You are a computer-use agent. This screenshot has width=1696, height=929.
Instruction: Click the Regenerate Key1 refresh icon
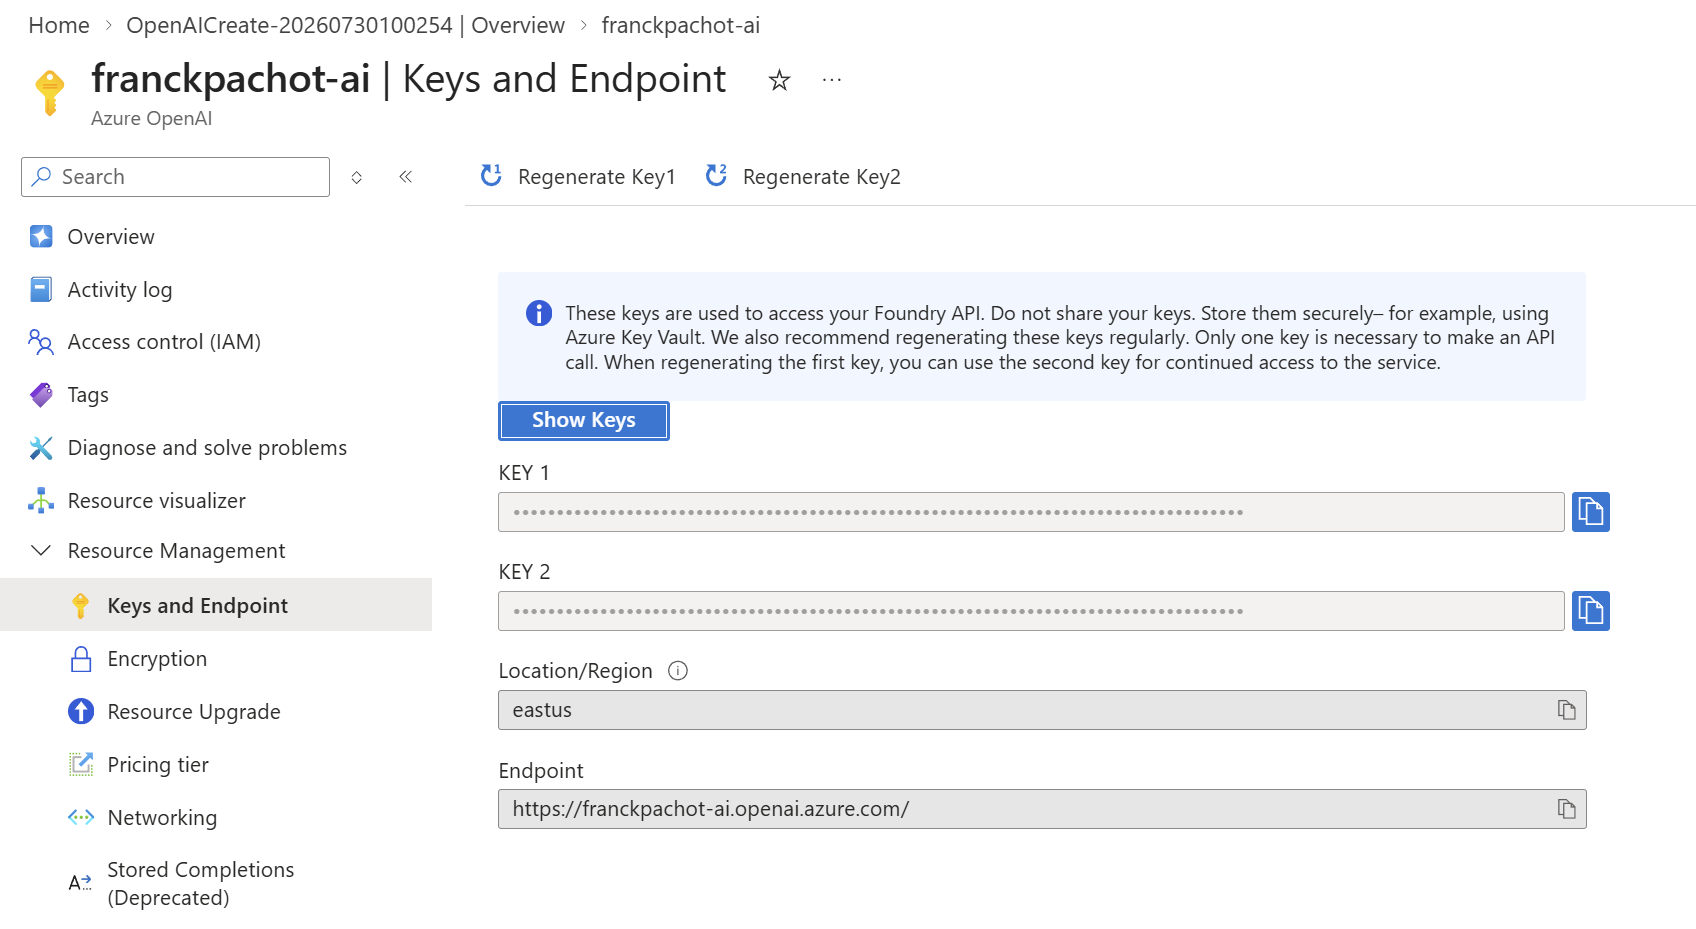tap(491, 176)
